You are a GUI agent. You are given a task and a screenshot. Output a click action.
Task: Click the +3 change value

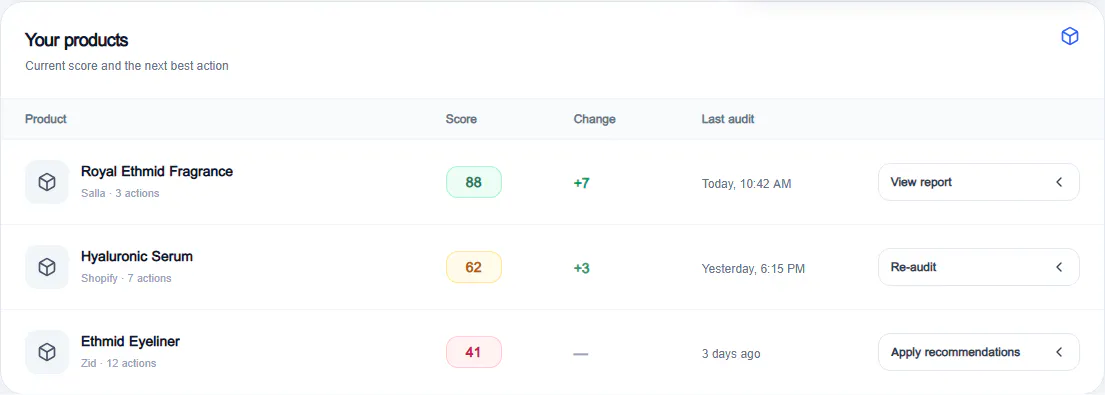(581, 268)
